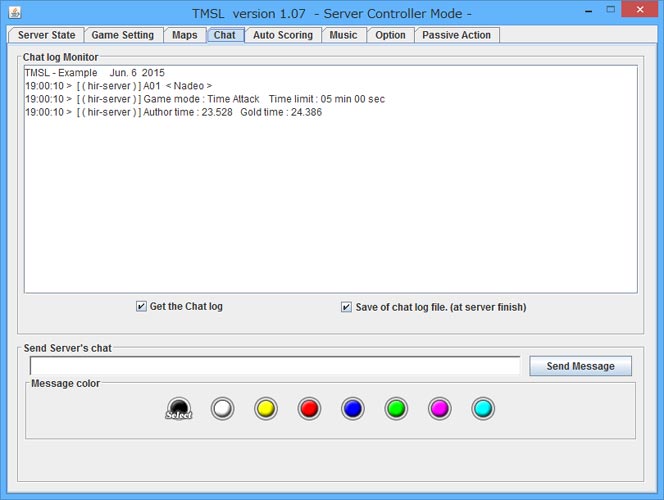Choose the cyan message color
Image resolution: width=664 pixels, height=500 pixels.
(x=483, y=409)
